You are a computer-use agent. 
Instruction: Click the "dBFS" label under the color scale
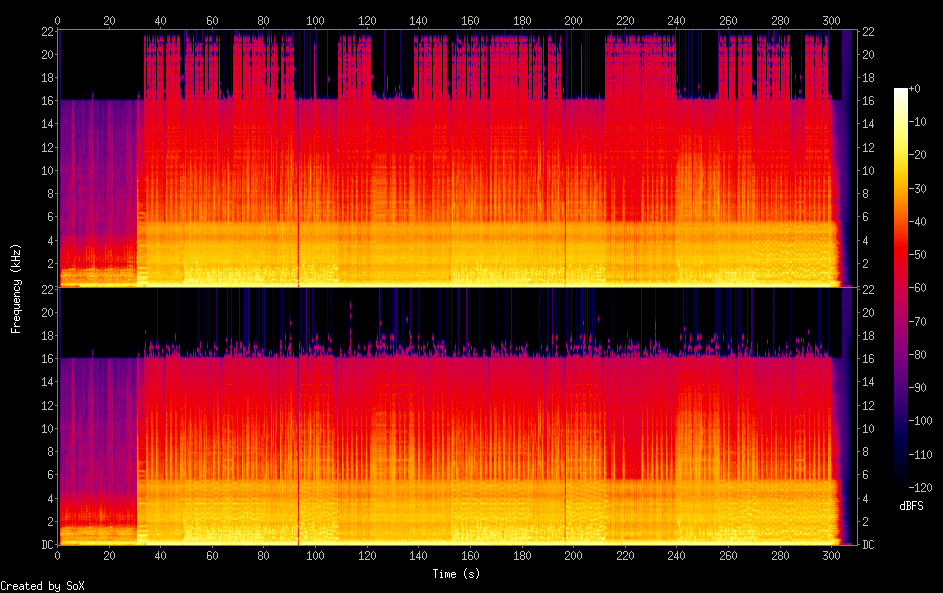point(911,506)
